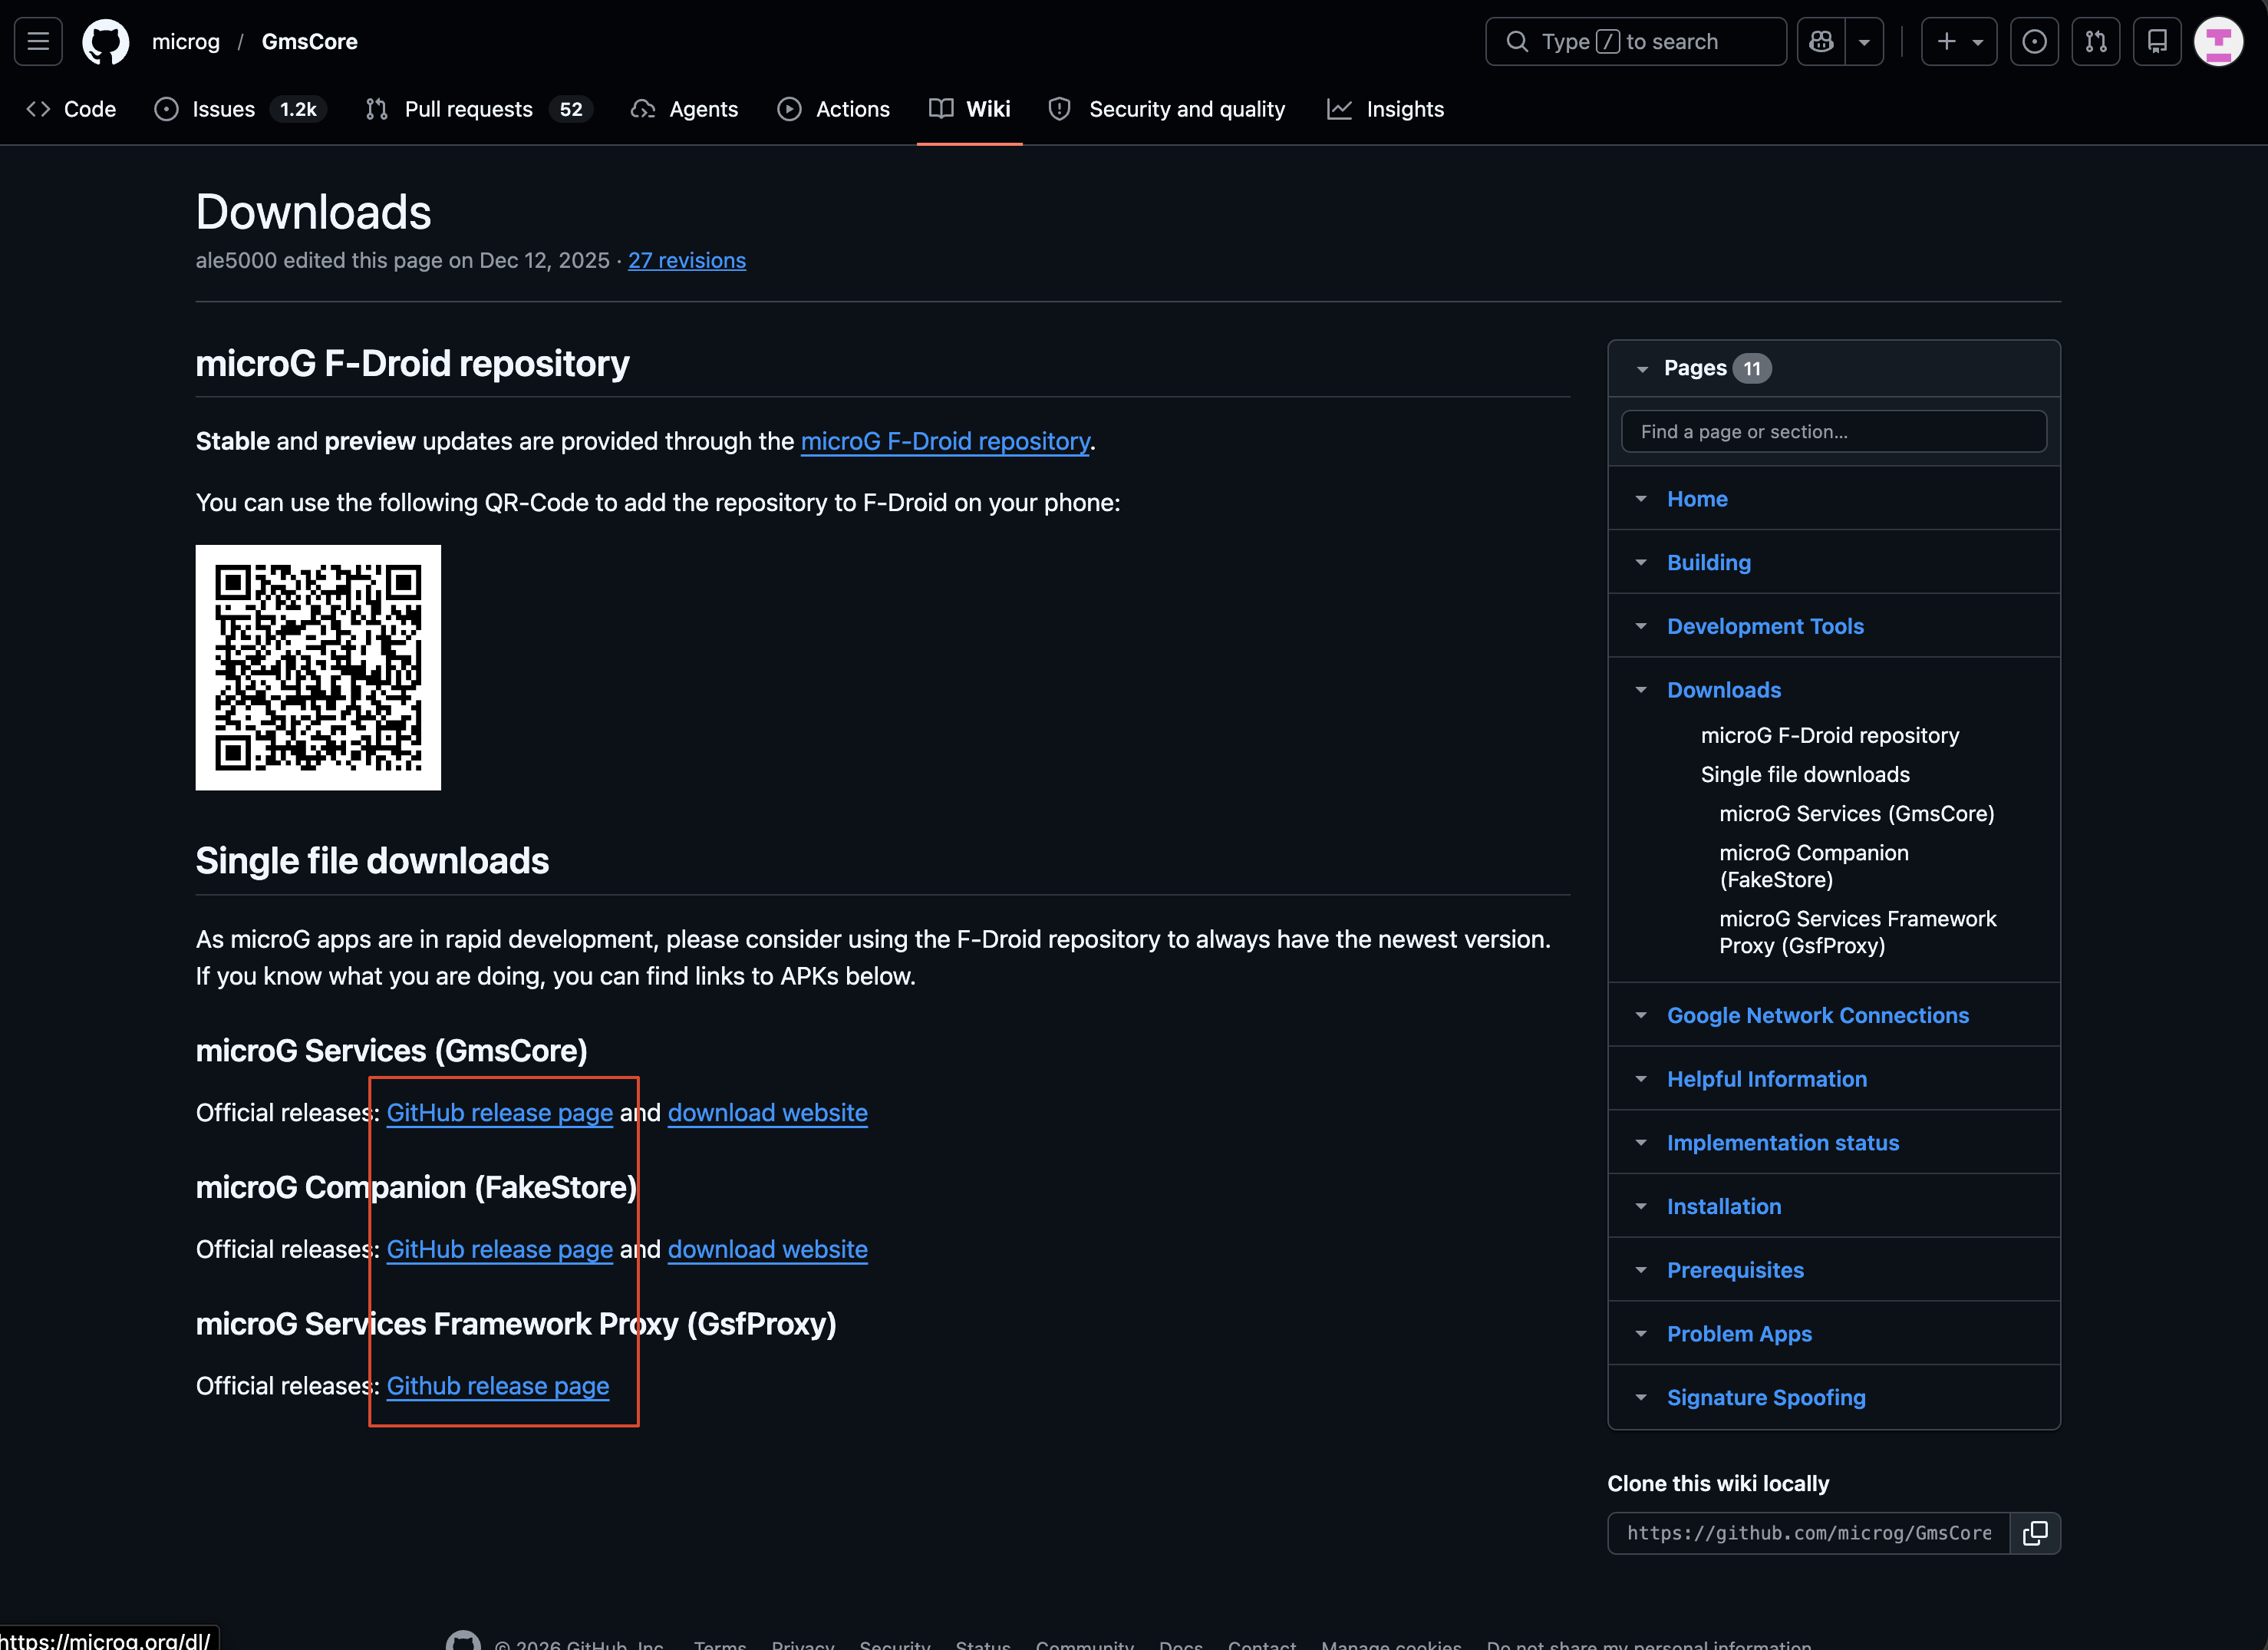Collapse the Pages sidebar section
The height and width of the screenshot is (1650, 2268).
click(1642, 369)
